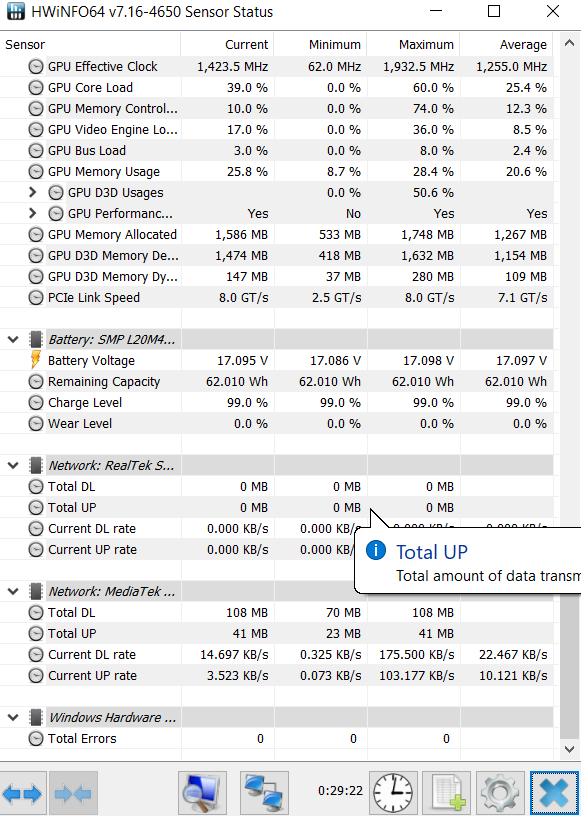
Task: Select the PCIe Link Speed row
Action: pyautogui.click(x=276, y=298)
